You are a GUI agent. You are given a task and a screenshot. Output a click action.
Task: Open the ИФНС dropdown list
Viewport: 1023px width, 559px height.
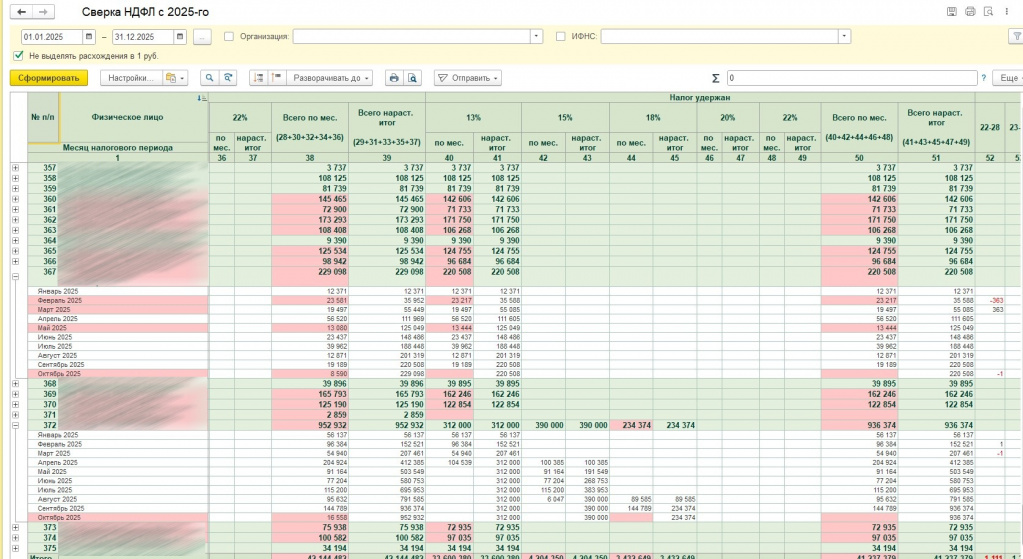click(845, 37)
